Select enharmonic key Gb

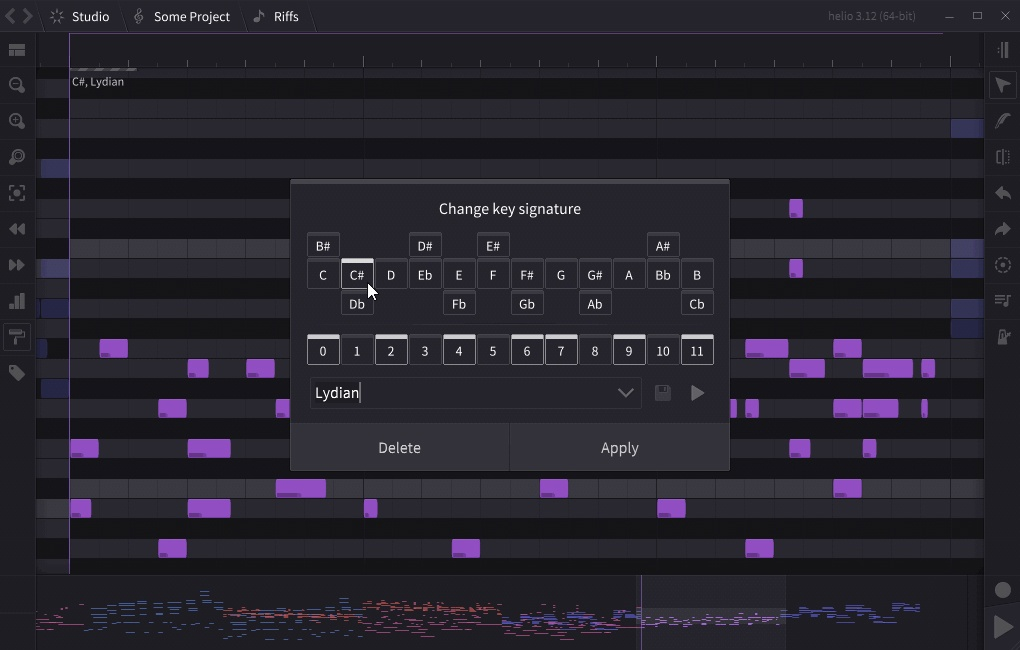(x=527, y=303)
